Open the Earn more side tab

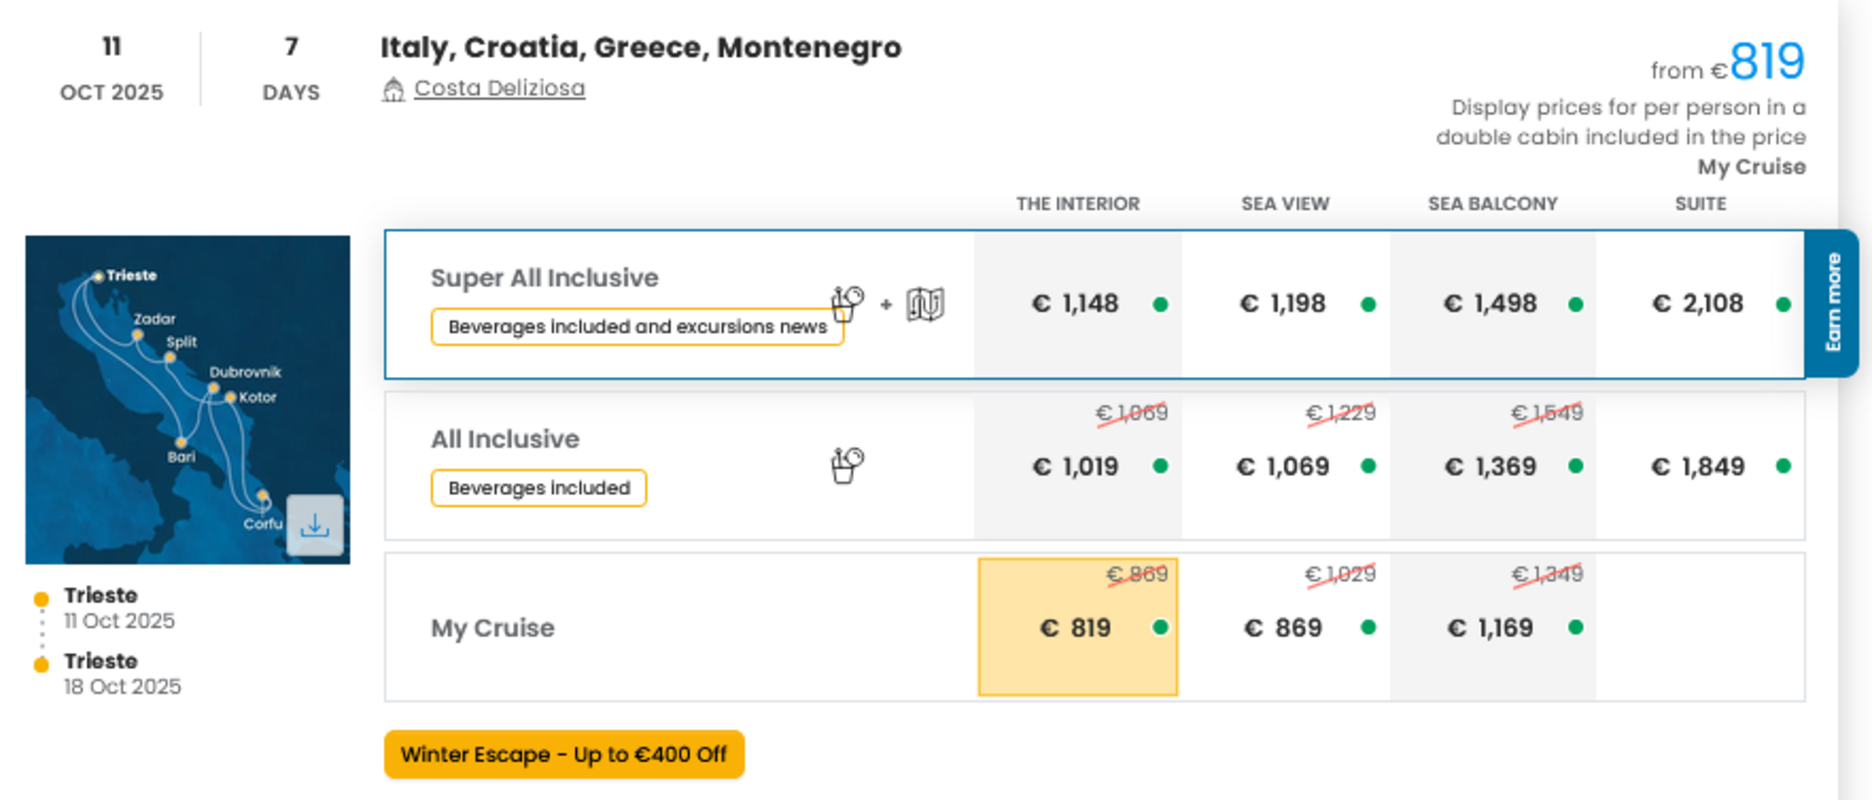tap(1832, 303)
